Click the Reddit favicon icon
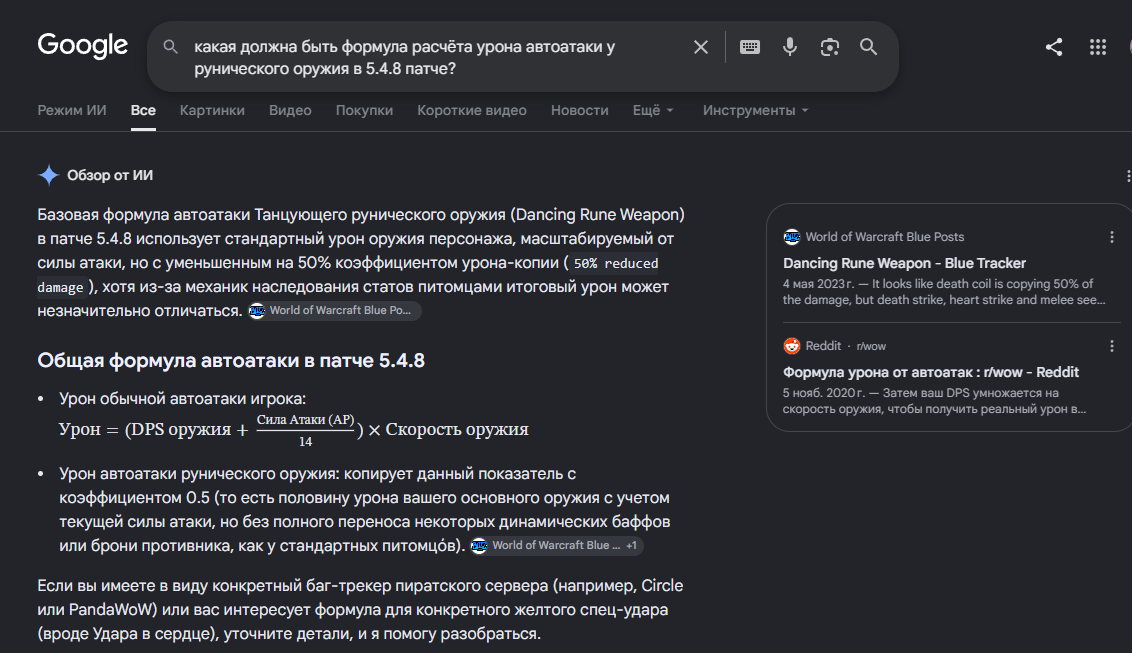 [x=792, y=346]
